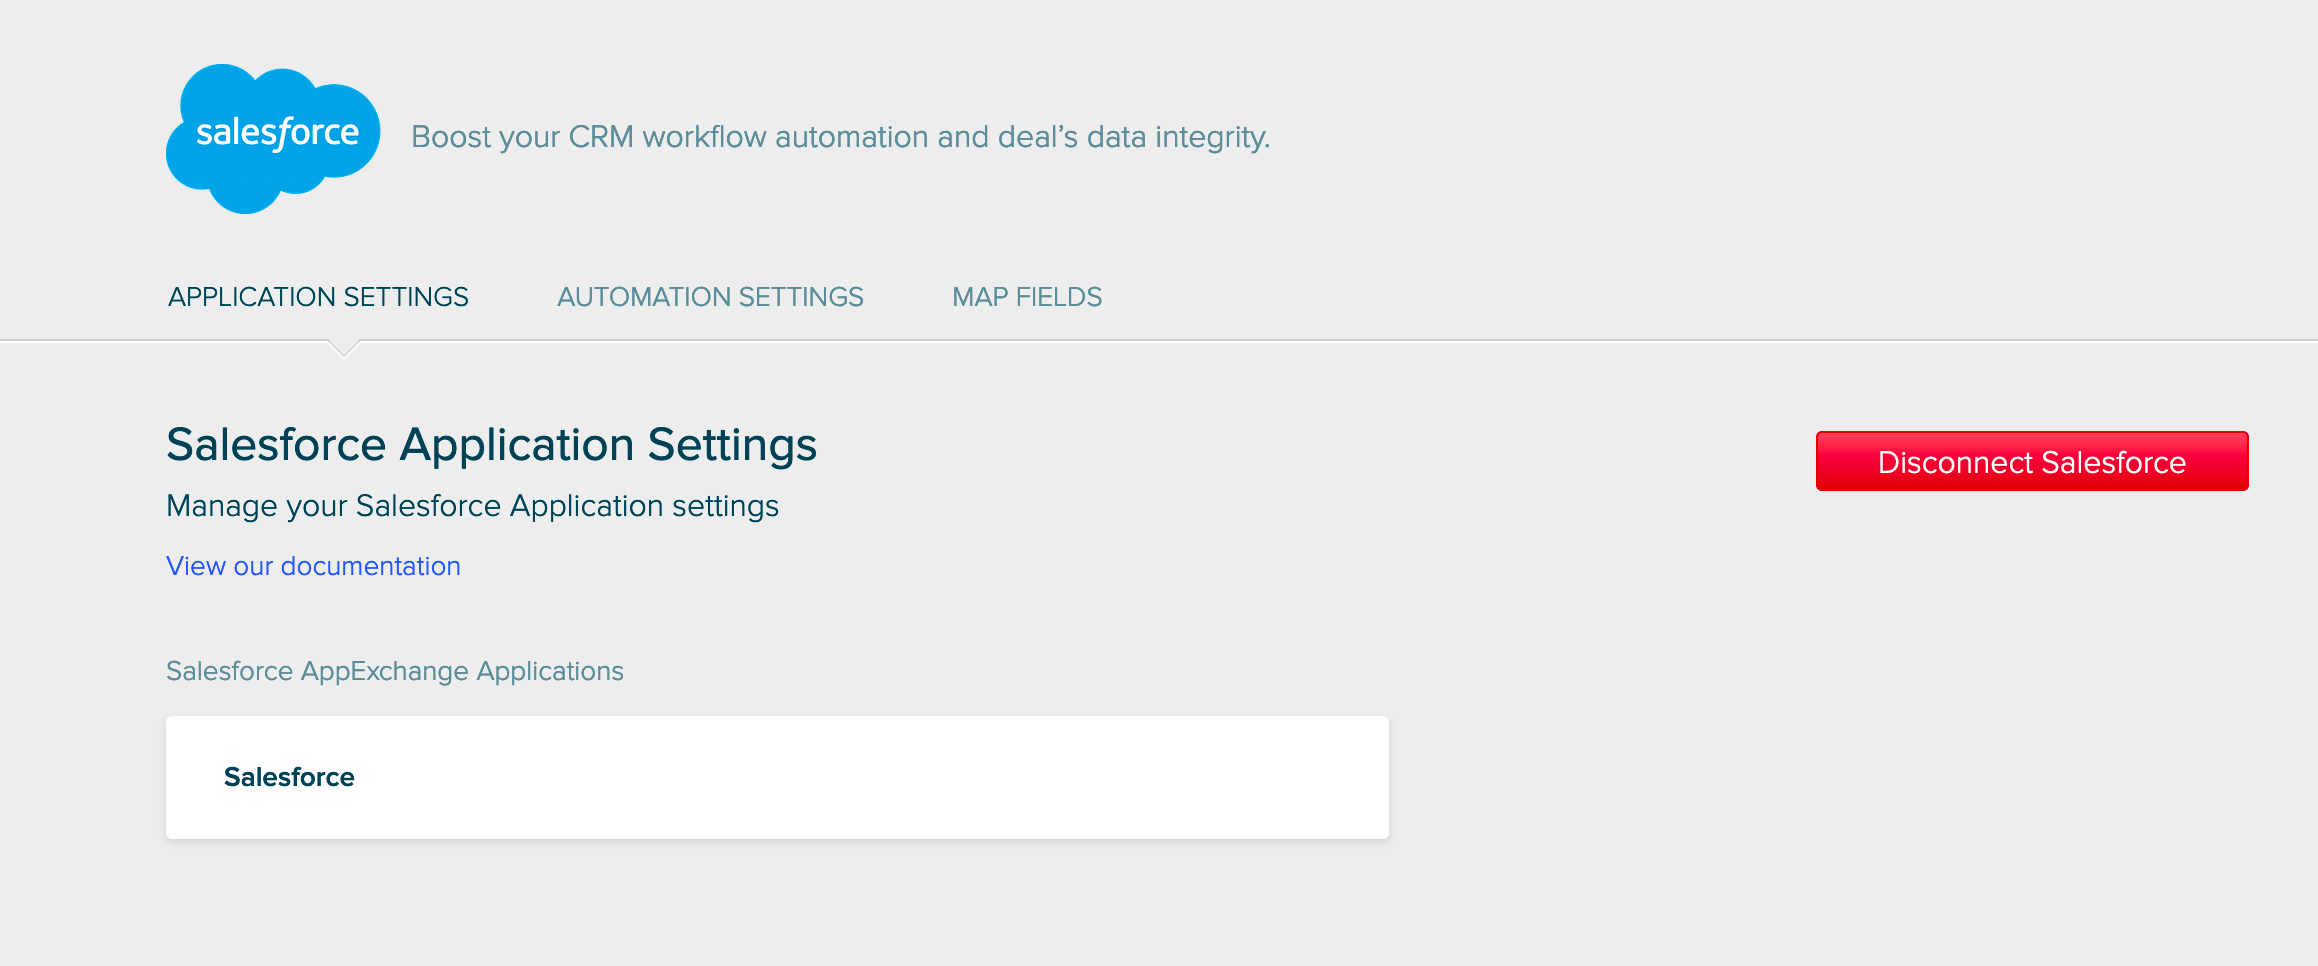Click the "Salesforce AppExchange Applications" section label
Viewport: 2318px width, 966px height.
394,671
